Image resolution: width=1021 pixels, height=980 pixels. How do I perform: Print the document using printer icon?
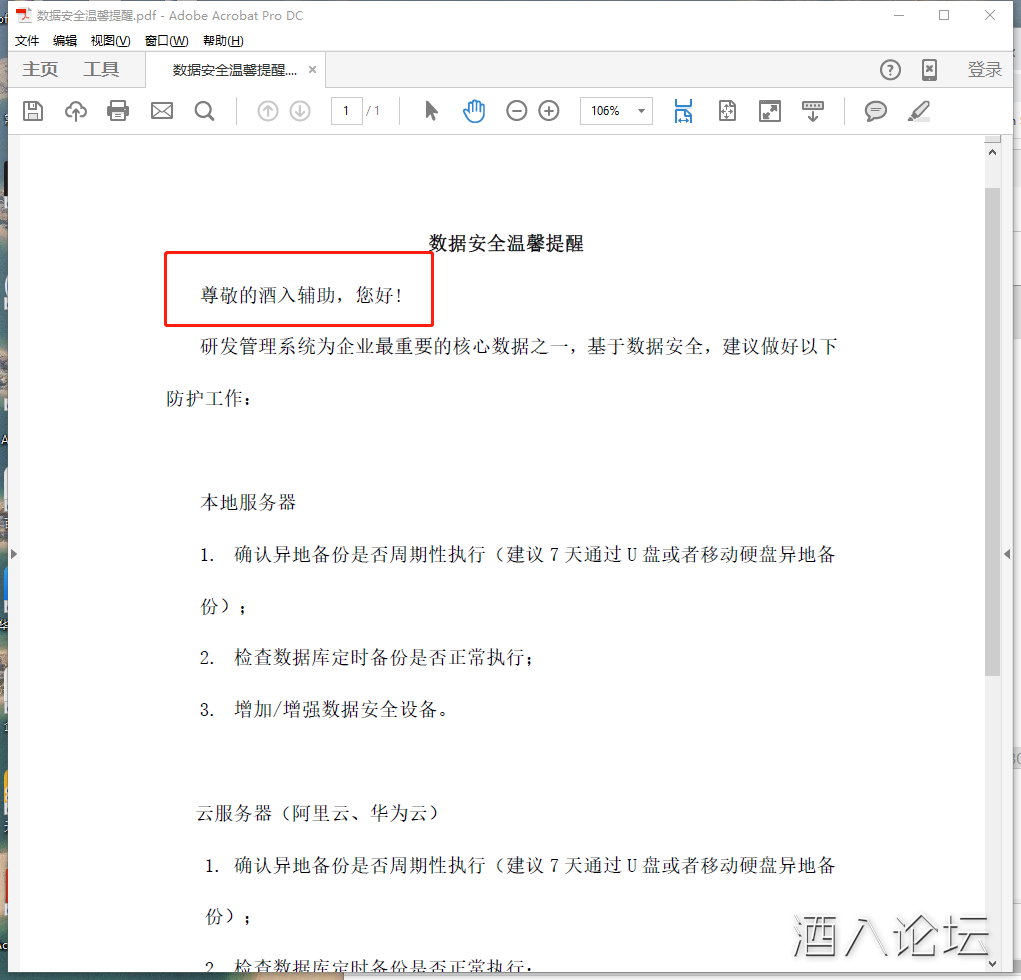point(118,111)
